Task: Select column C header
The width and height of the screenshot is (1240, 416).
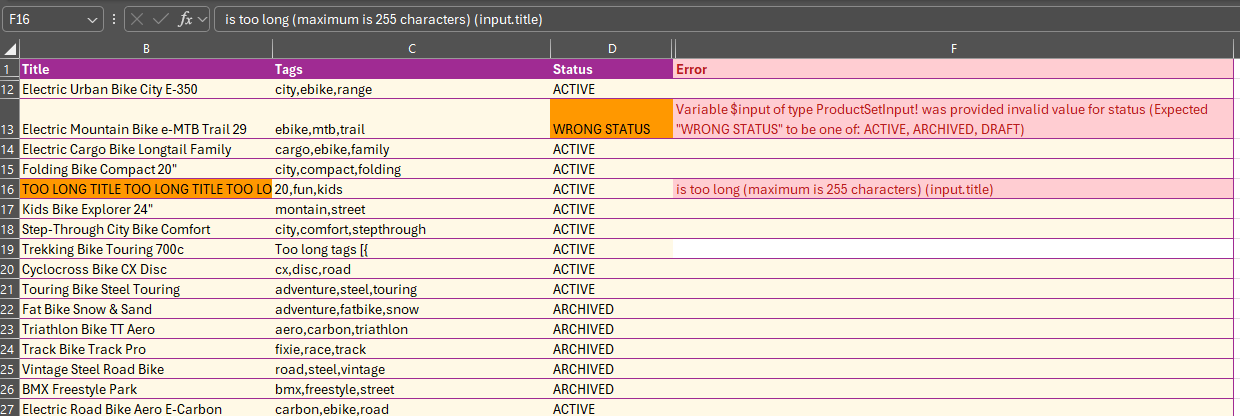Action: click(x=411, y=49)
